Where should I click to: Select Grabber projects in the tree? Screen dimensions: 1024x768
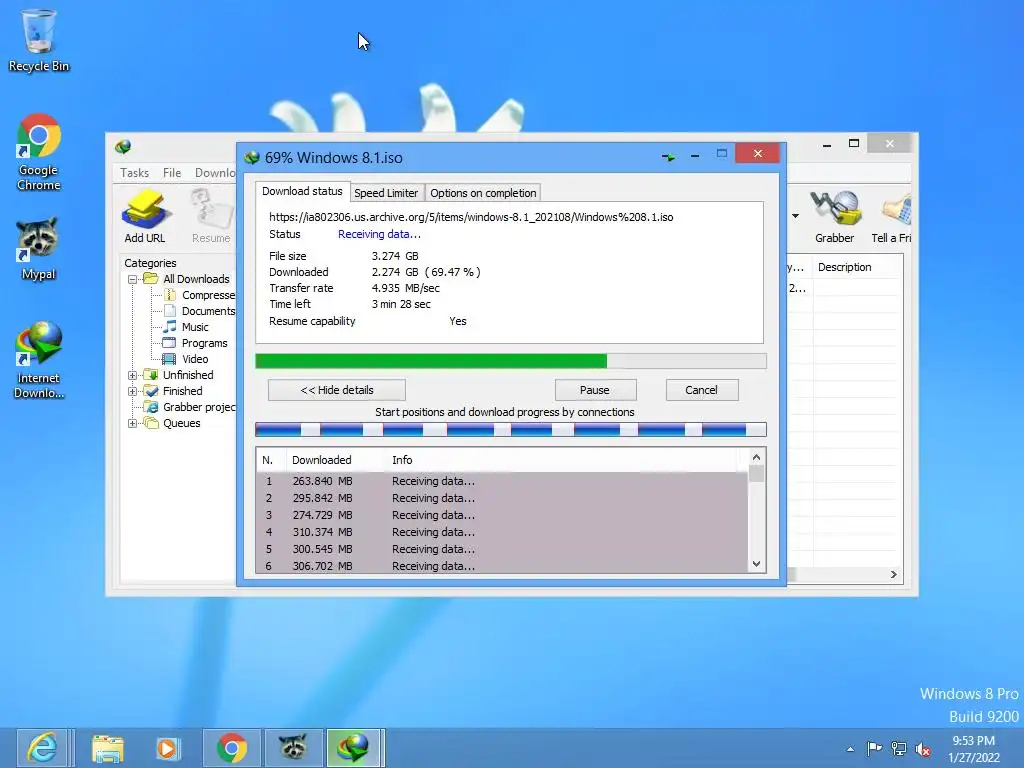pyautogui.click(x=191, y=407)
